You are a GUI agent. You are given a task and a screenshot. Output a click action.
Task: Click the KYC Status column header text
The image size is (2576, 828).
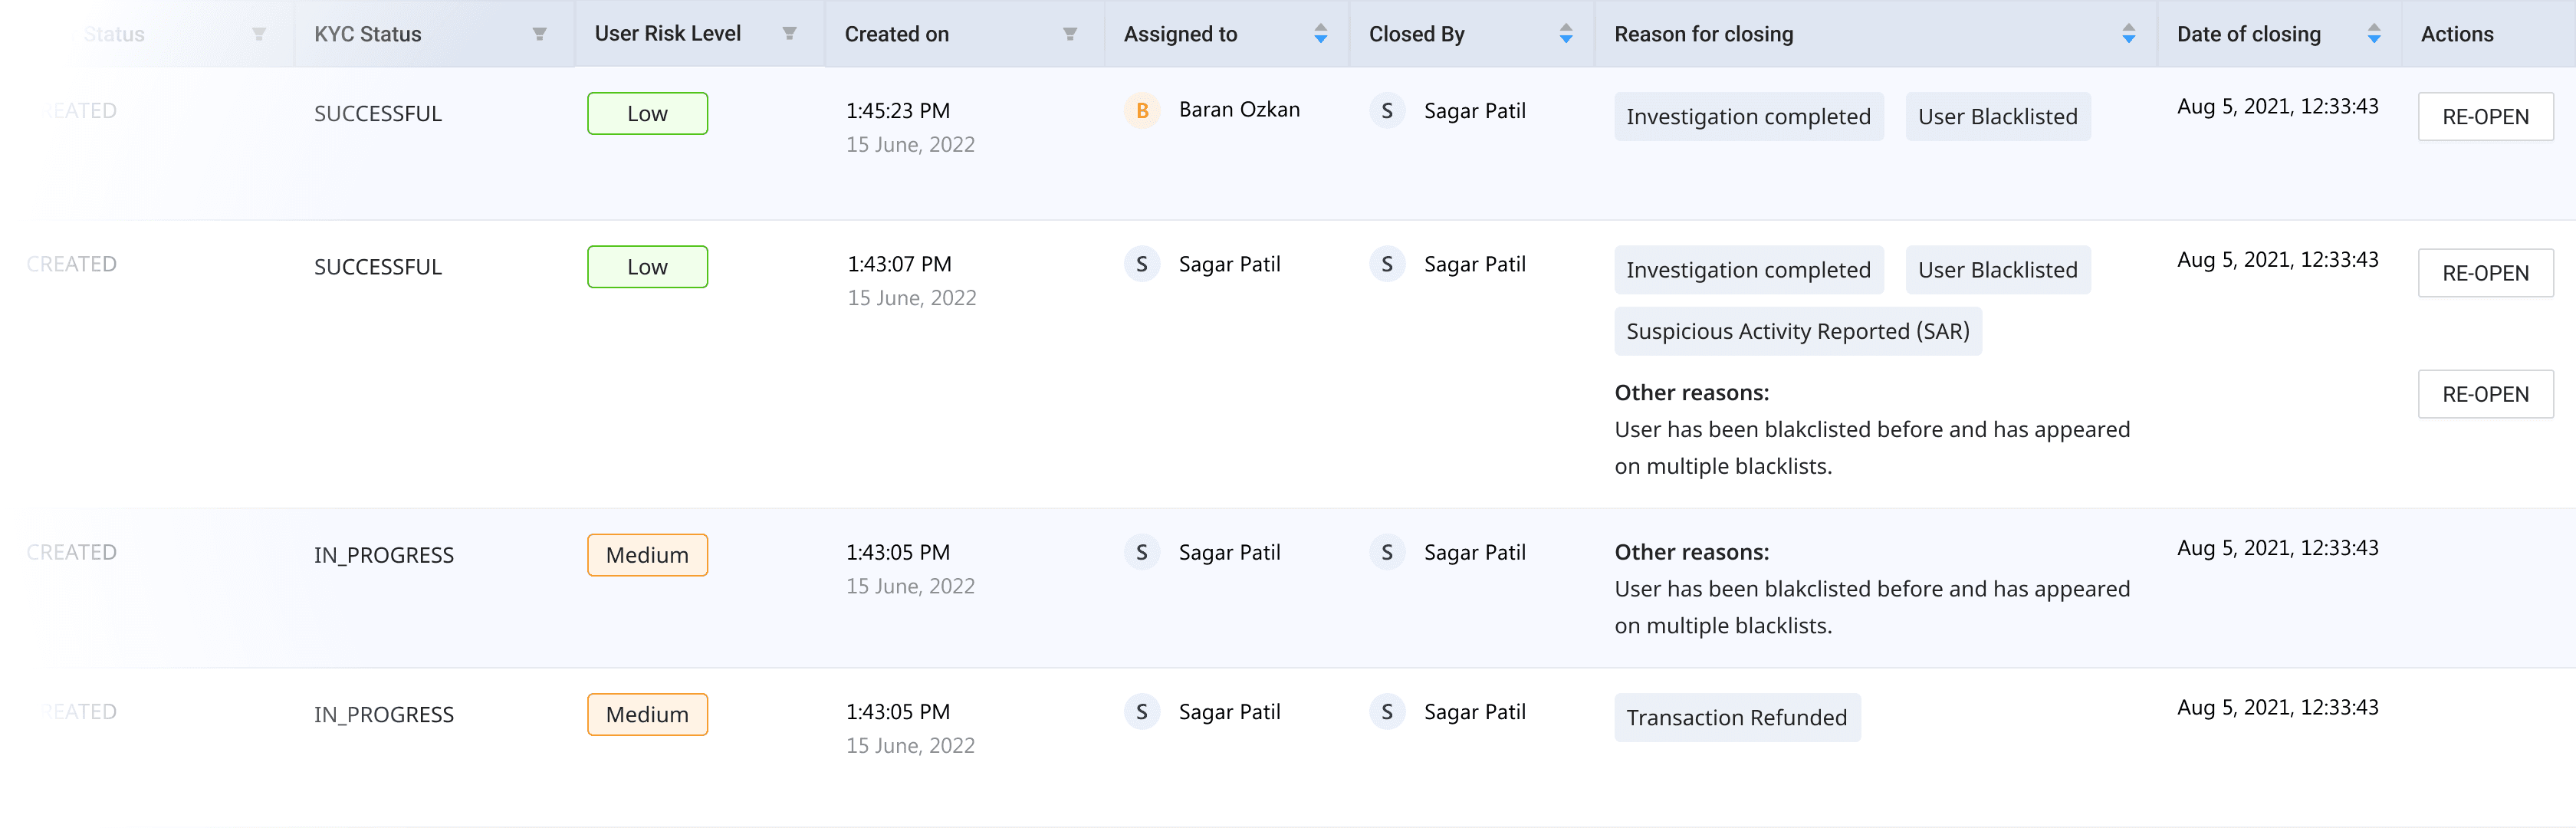(x=368, y=34)
